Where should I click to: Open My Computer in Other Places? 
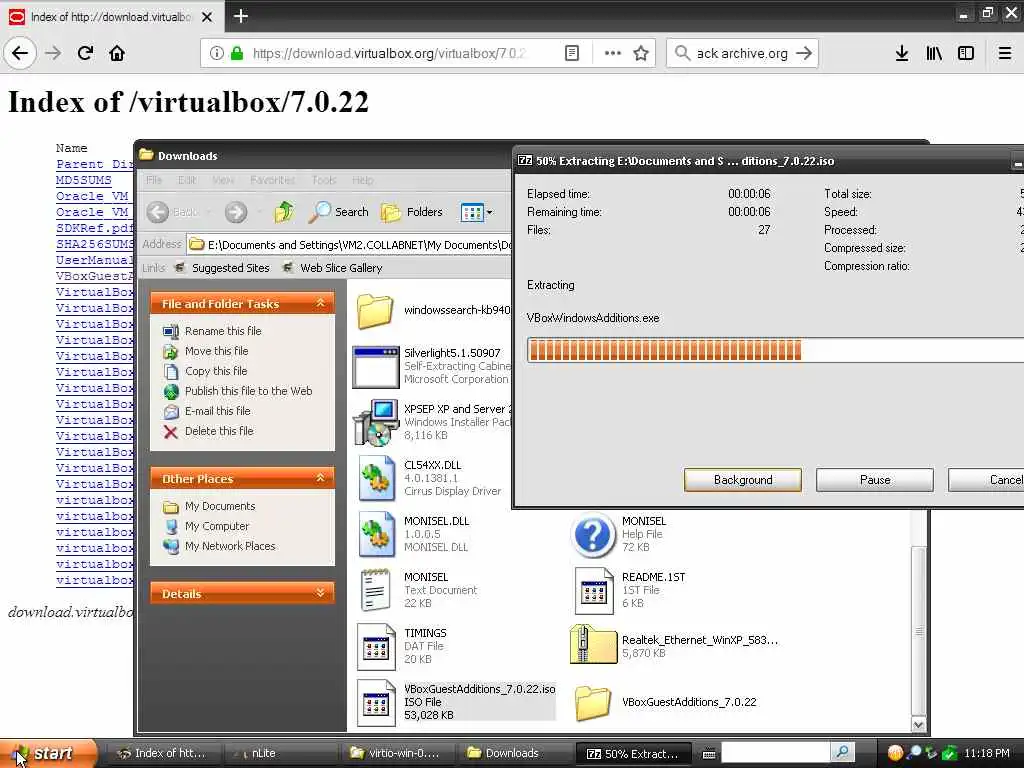(217, 526)
